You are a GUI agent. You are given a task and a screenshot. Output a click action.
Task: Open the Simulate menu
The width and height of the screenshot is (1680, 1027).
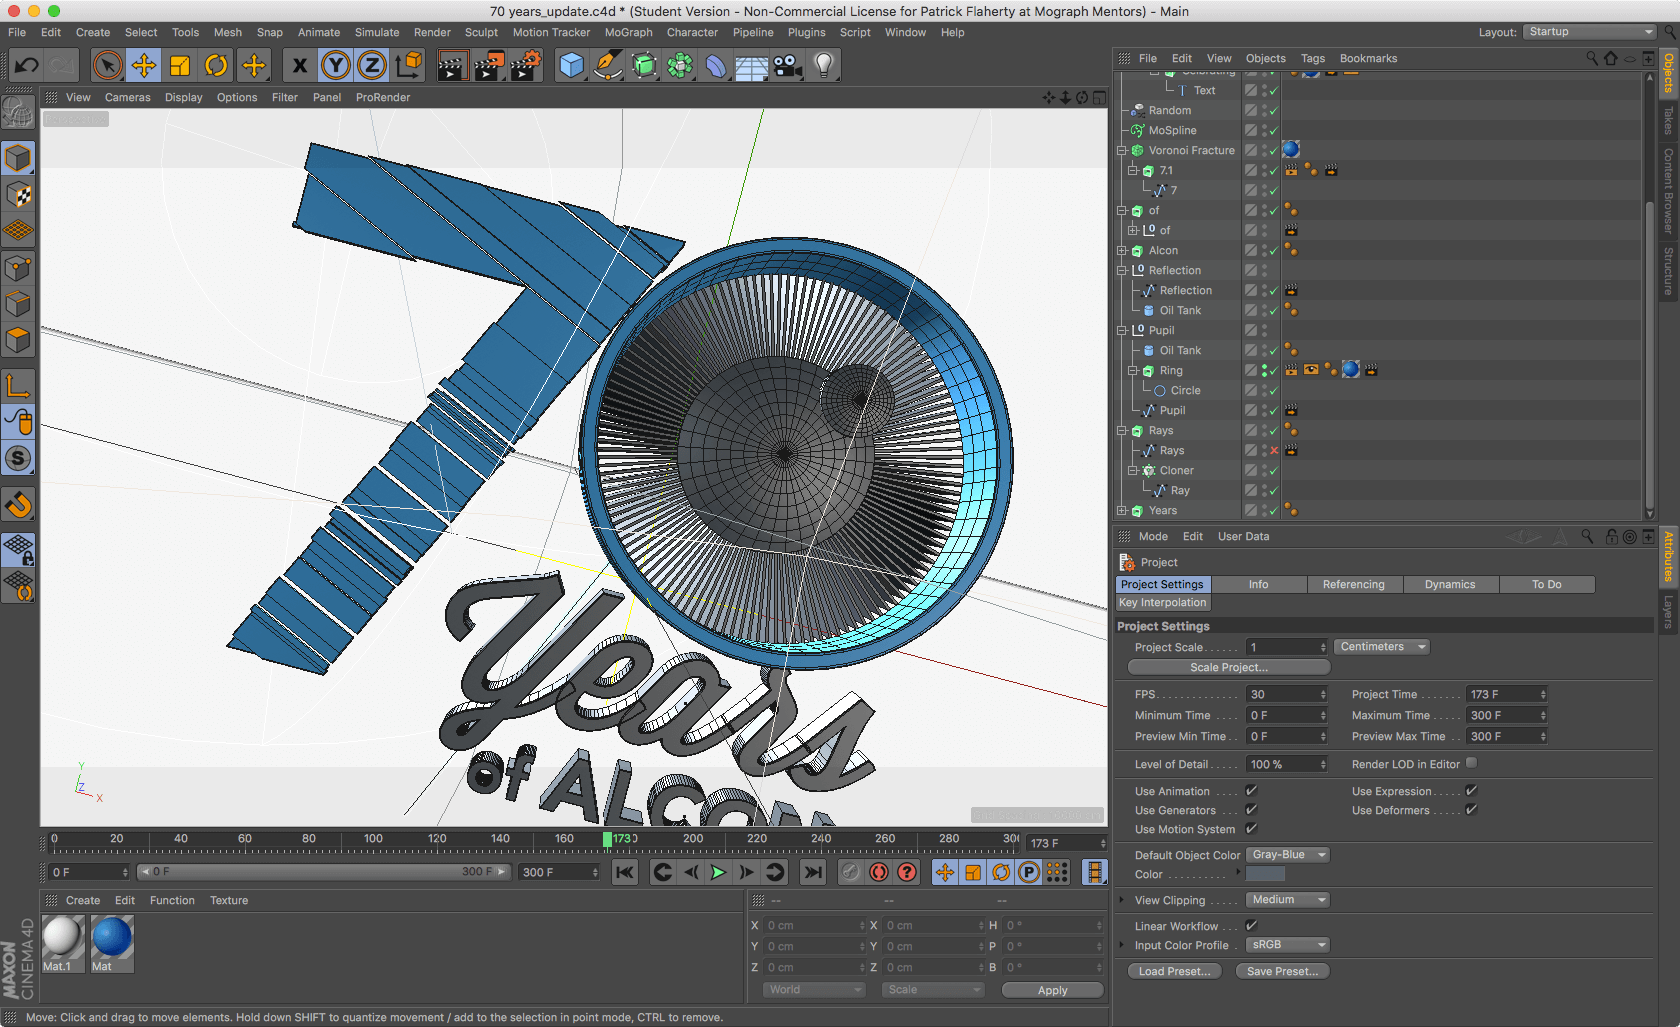377,32
